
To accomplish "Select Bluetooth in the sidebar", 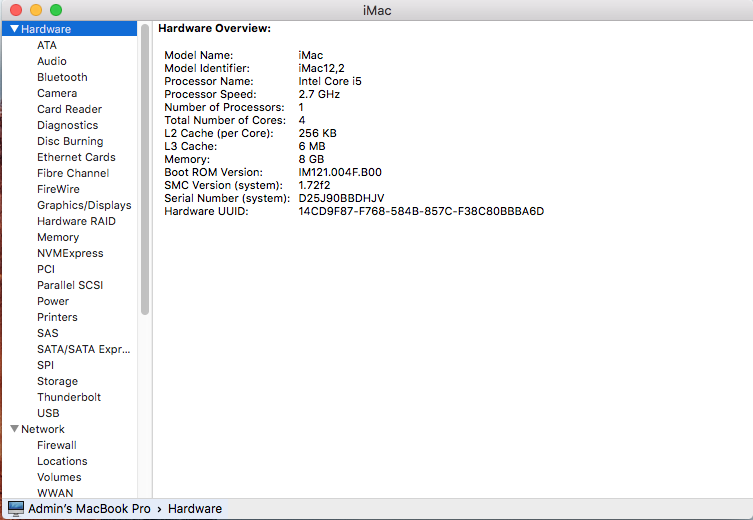I will 62,77.
